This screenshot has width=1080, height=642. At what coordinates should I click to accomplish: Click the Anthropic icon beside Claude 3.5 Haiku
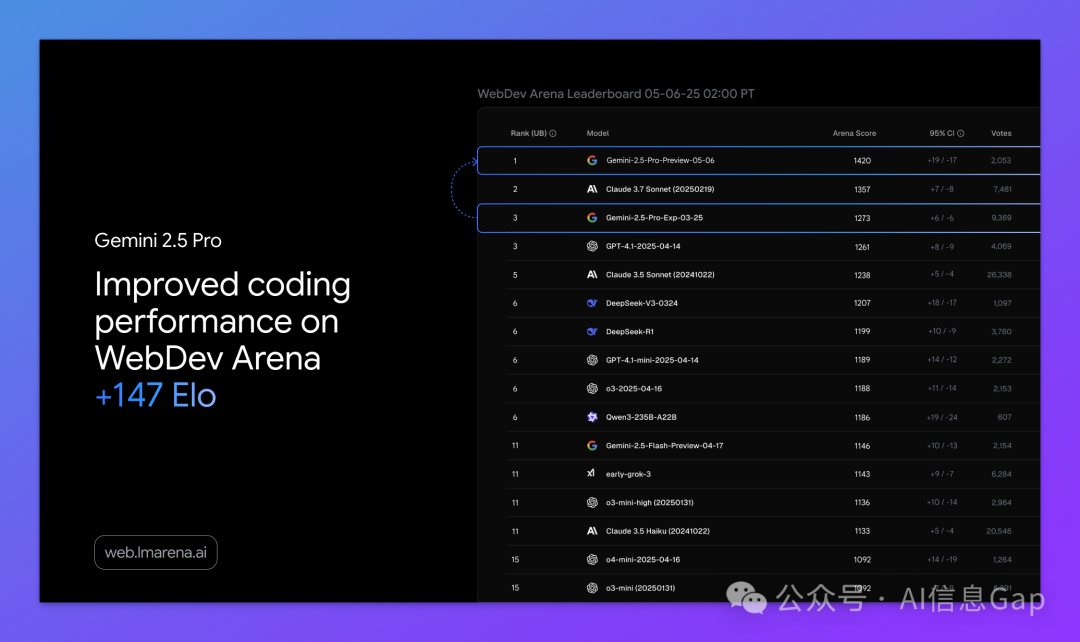pos(592,531)
